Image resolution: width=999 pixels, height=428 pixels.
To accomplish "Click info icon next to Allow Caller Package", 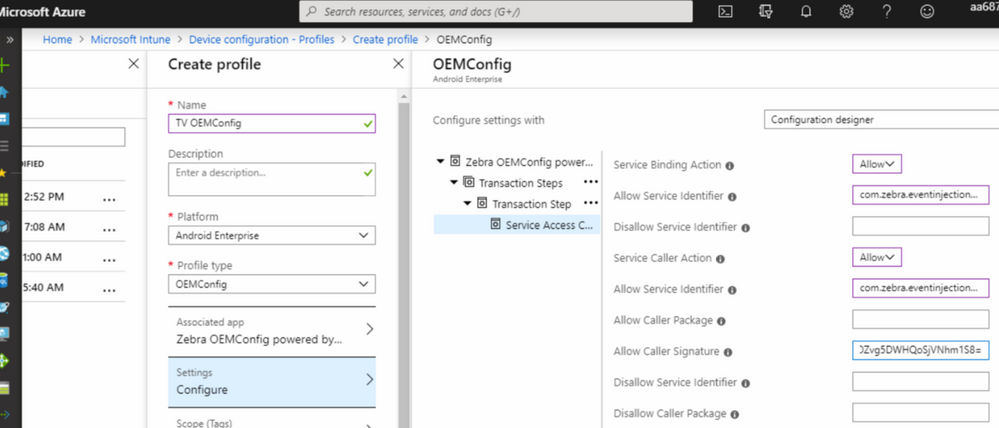I will tap(721, 321).
